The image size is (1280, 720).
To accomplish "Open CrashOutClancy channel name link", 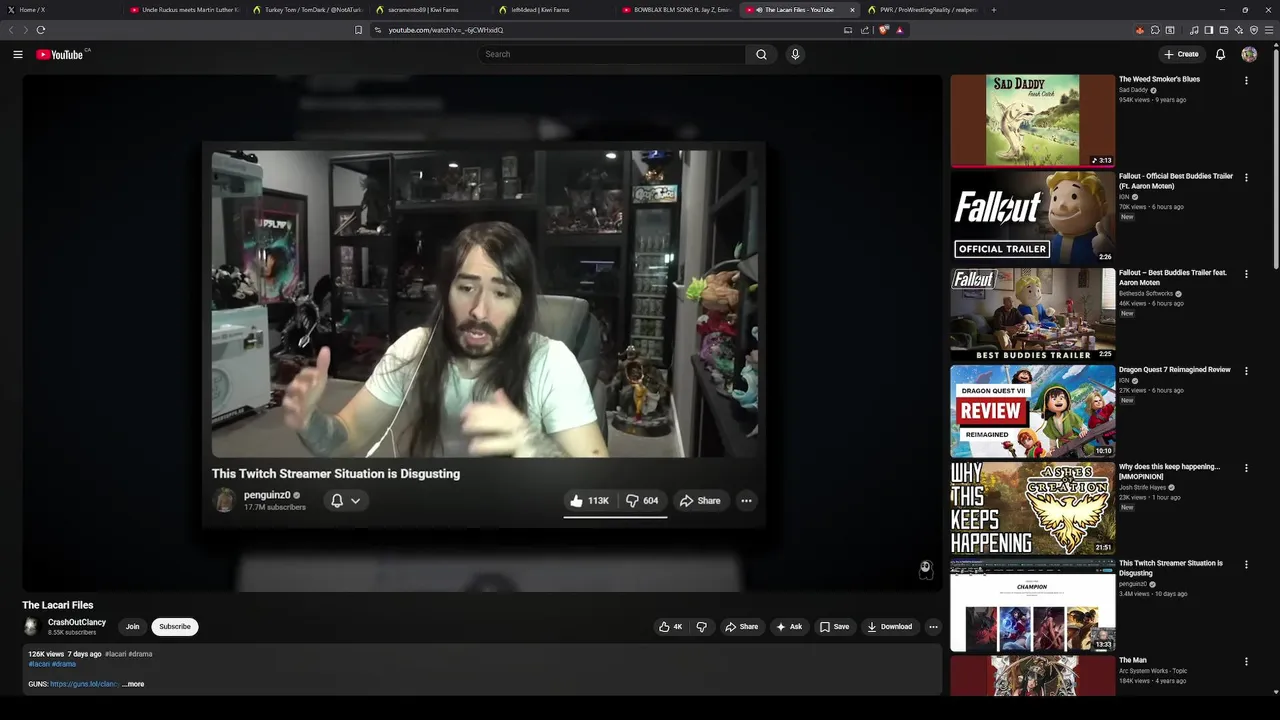I will (77, 622).
